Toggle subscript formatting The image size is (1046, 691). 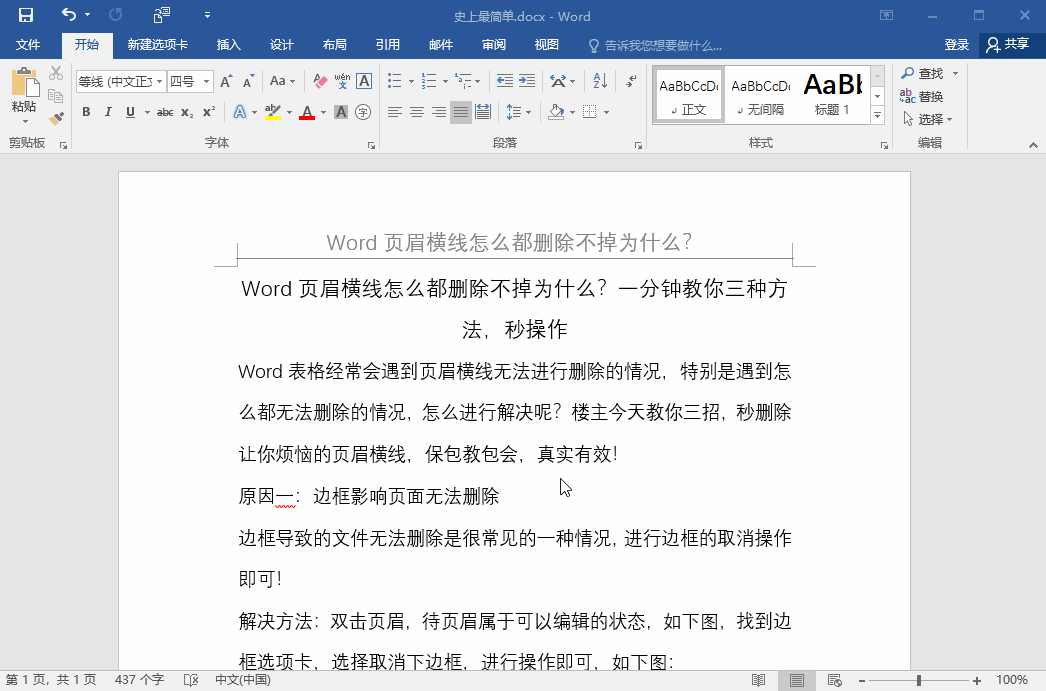[186, 111]
